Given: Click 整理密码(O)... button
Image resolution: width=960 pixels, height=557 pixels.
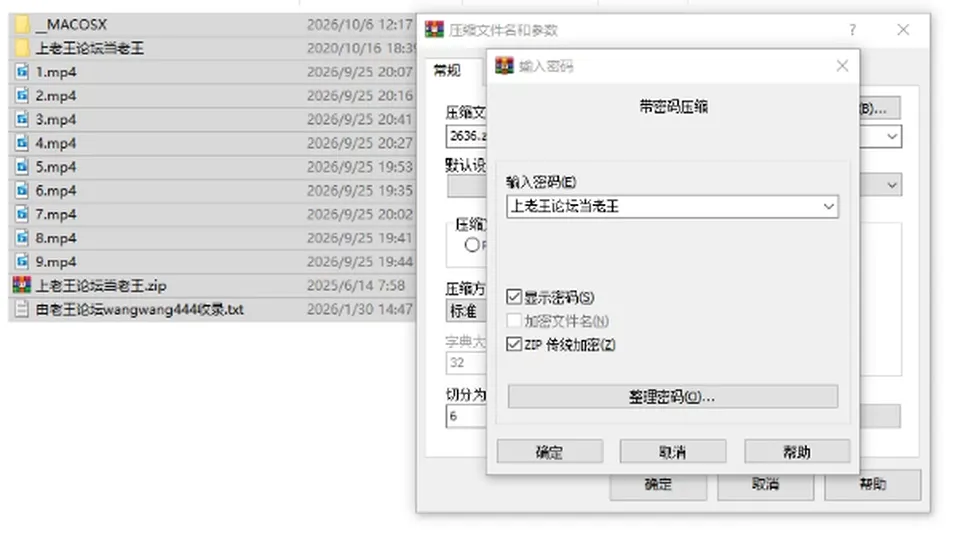Looking at the screenshot, I should (673, 397).
